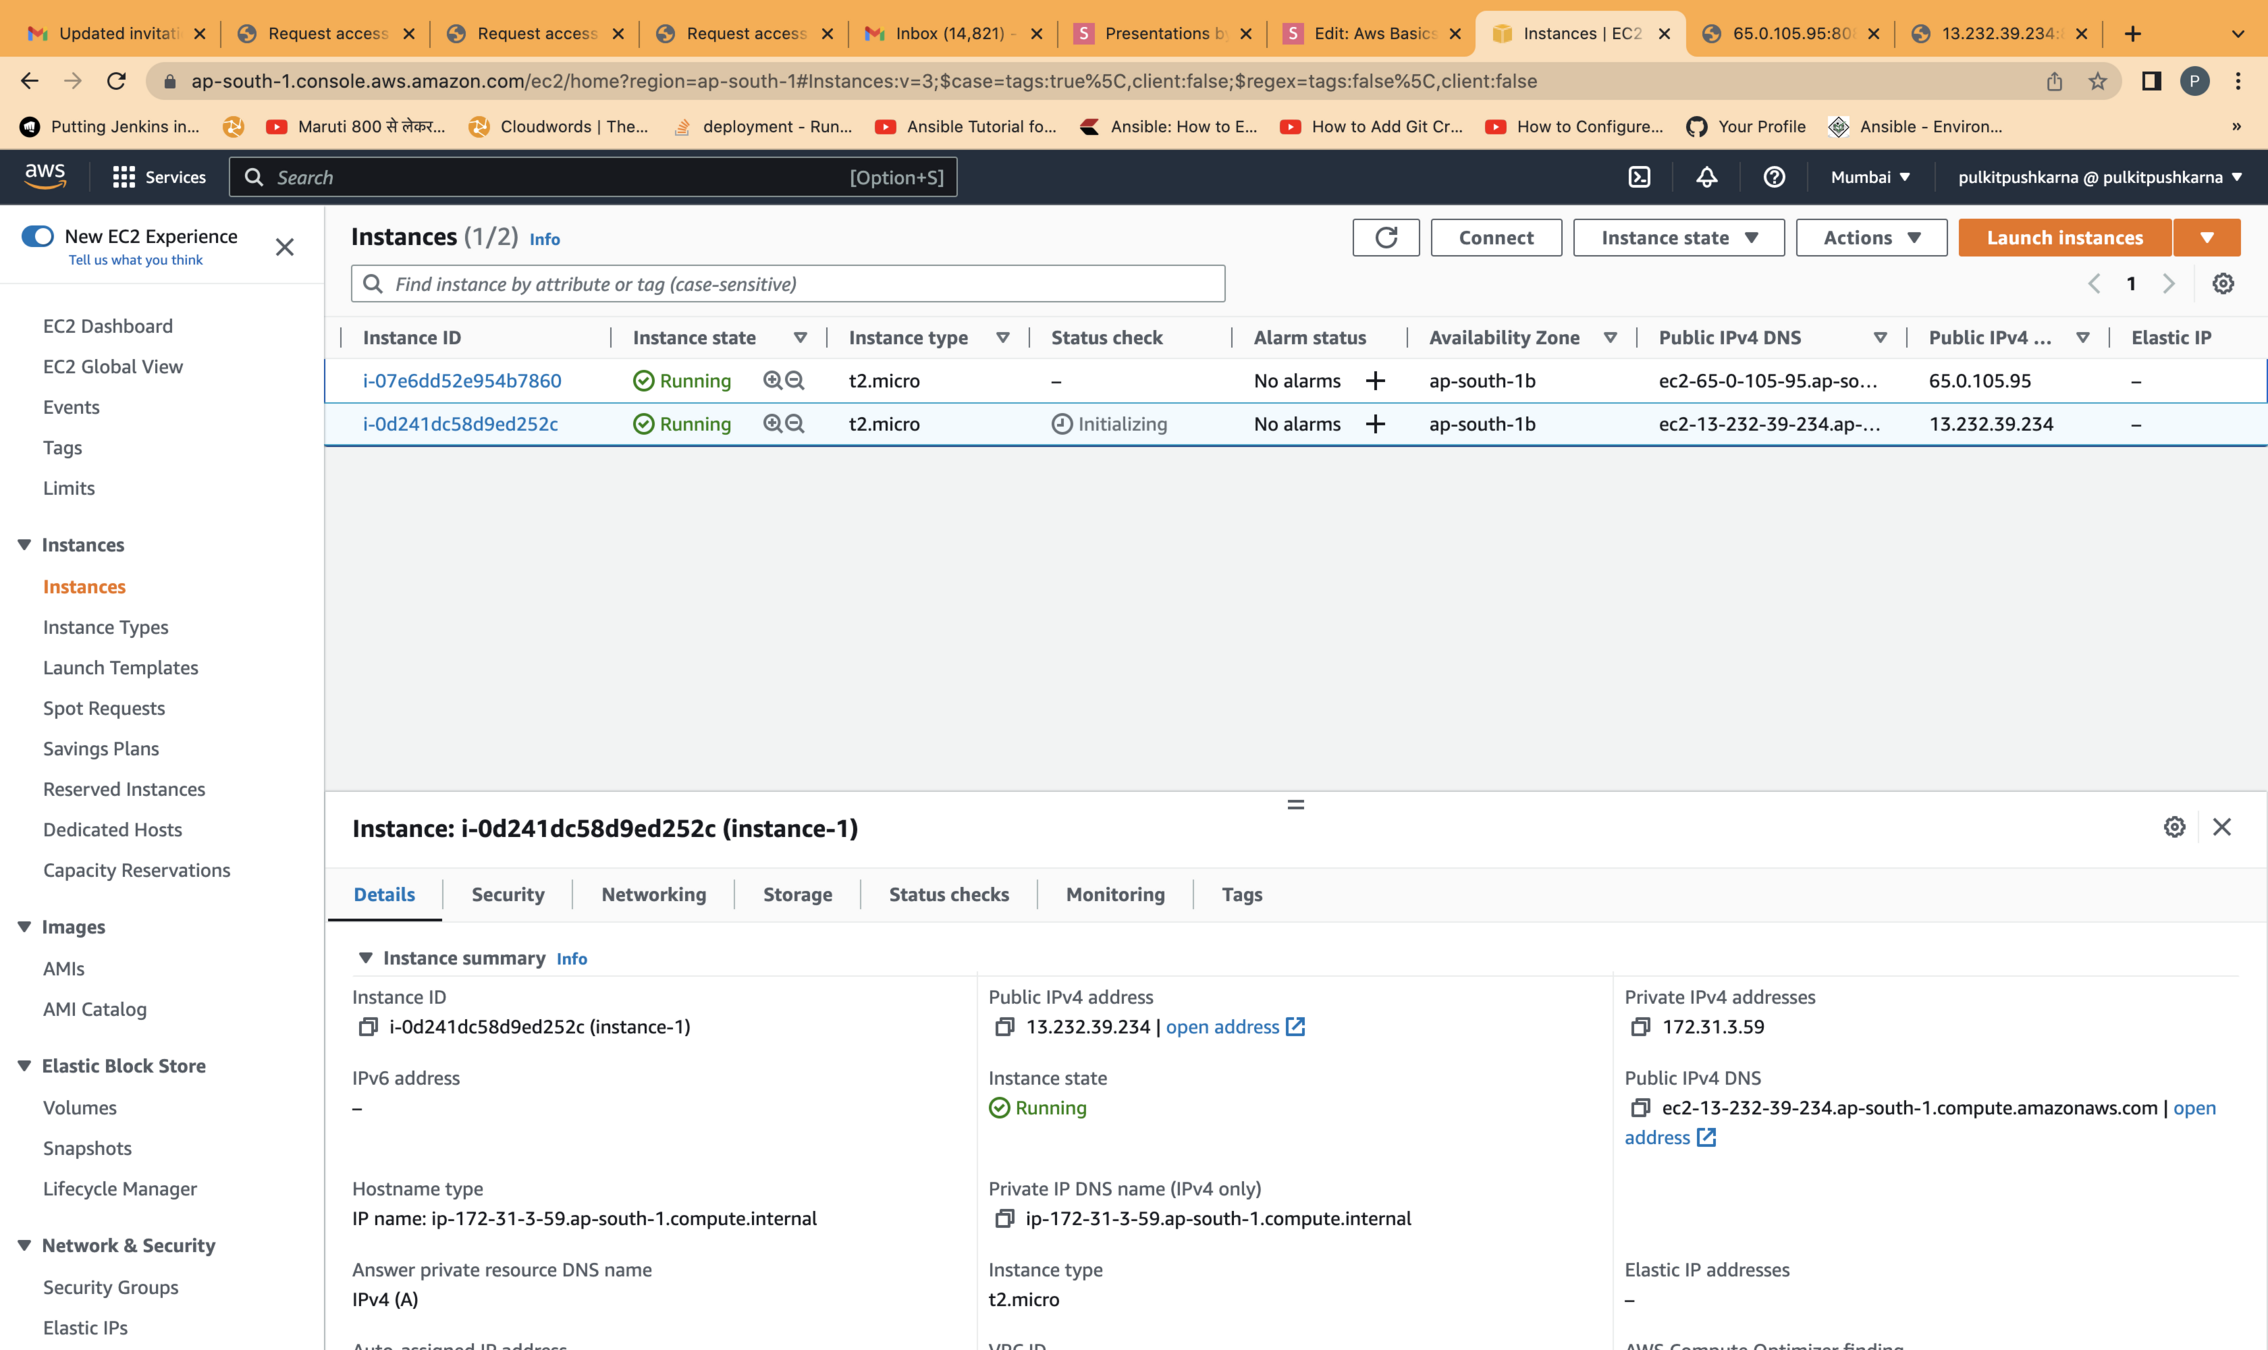Click the Launch instances button
The width and height of the screenshot is (2268, 1350).
click(x=2064, y=237)
